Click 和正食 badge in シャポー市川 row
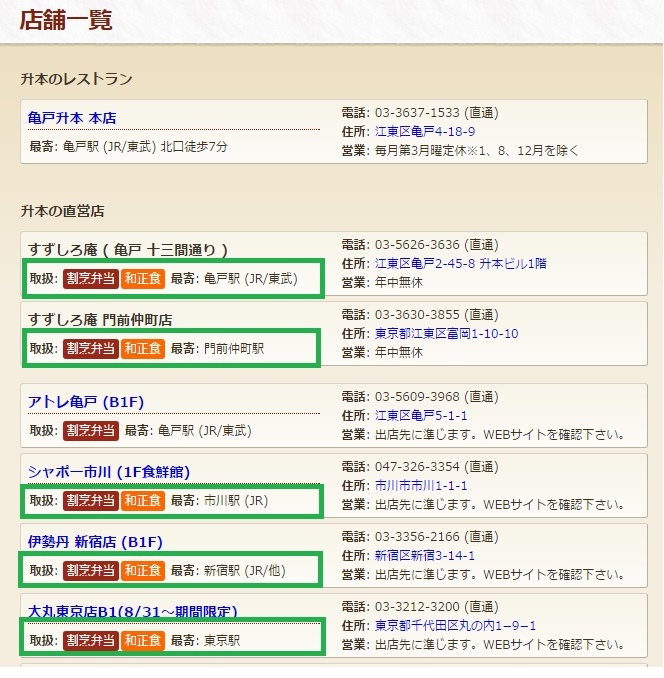This screenshot has width=664, height=678. point(143,501)
